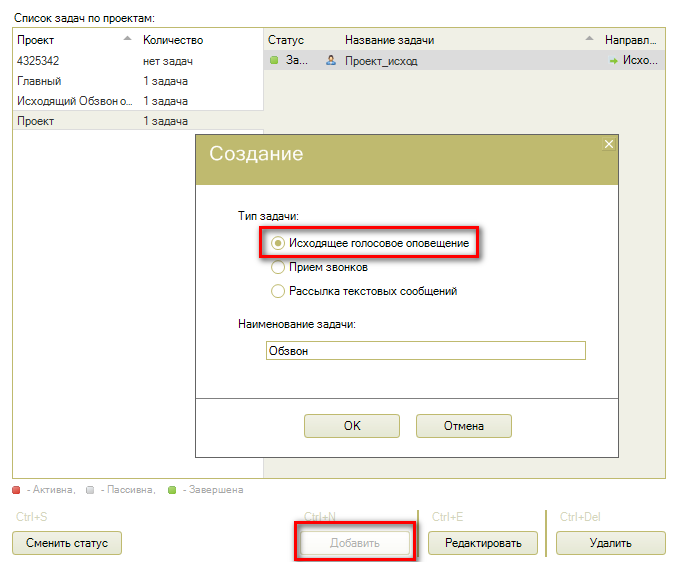Viewport: 676px width, 562px height.
Task: Select Рассылка текстовых сообщений option
Action: pyautogui.click(x=278, y=292)
